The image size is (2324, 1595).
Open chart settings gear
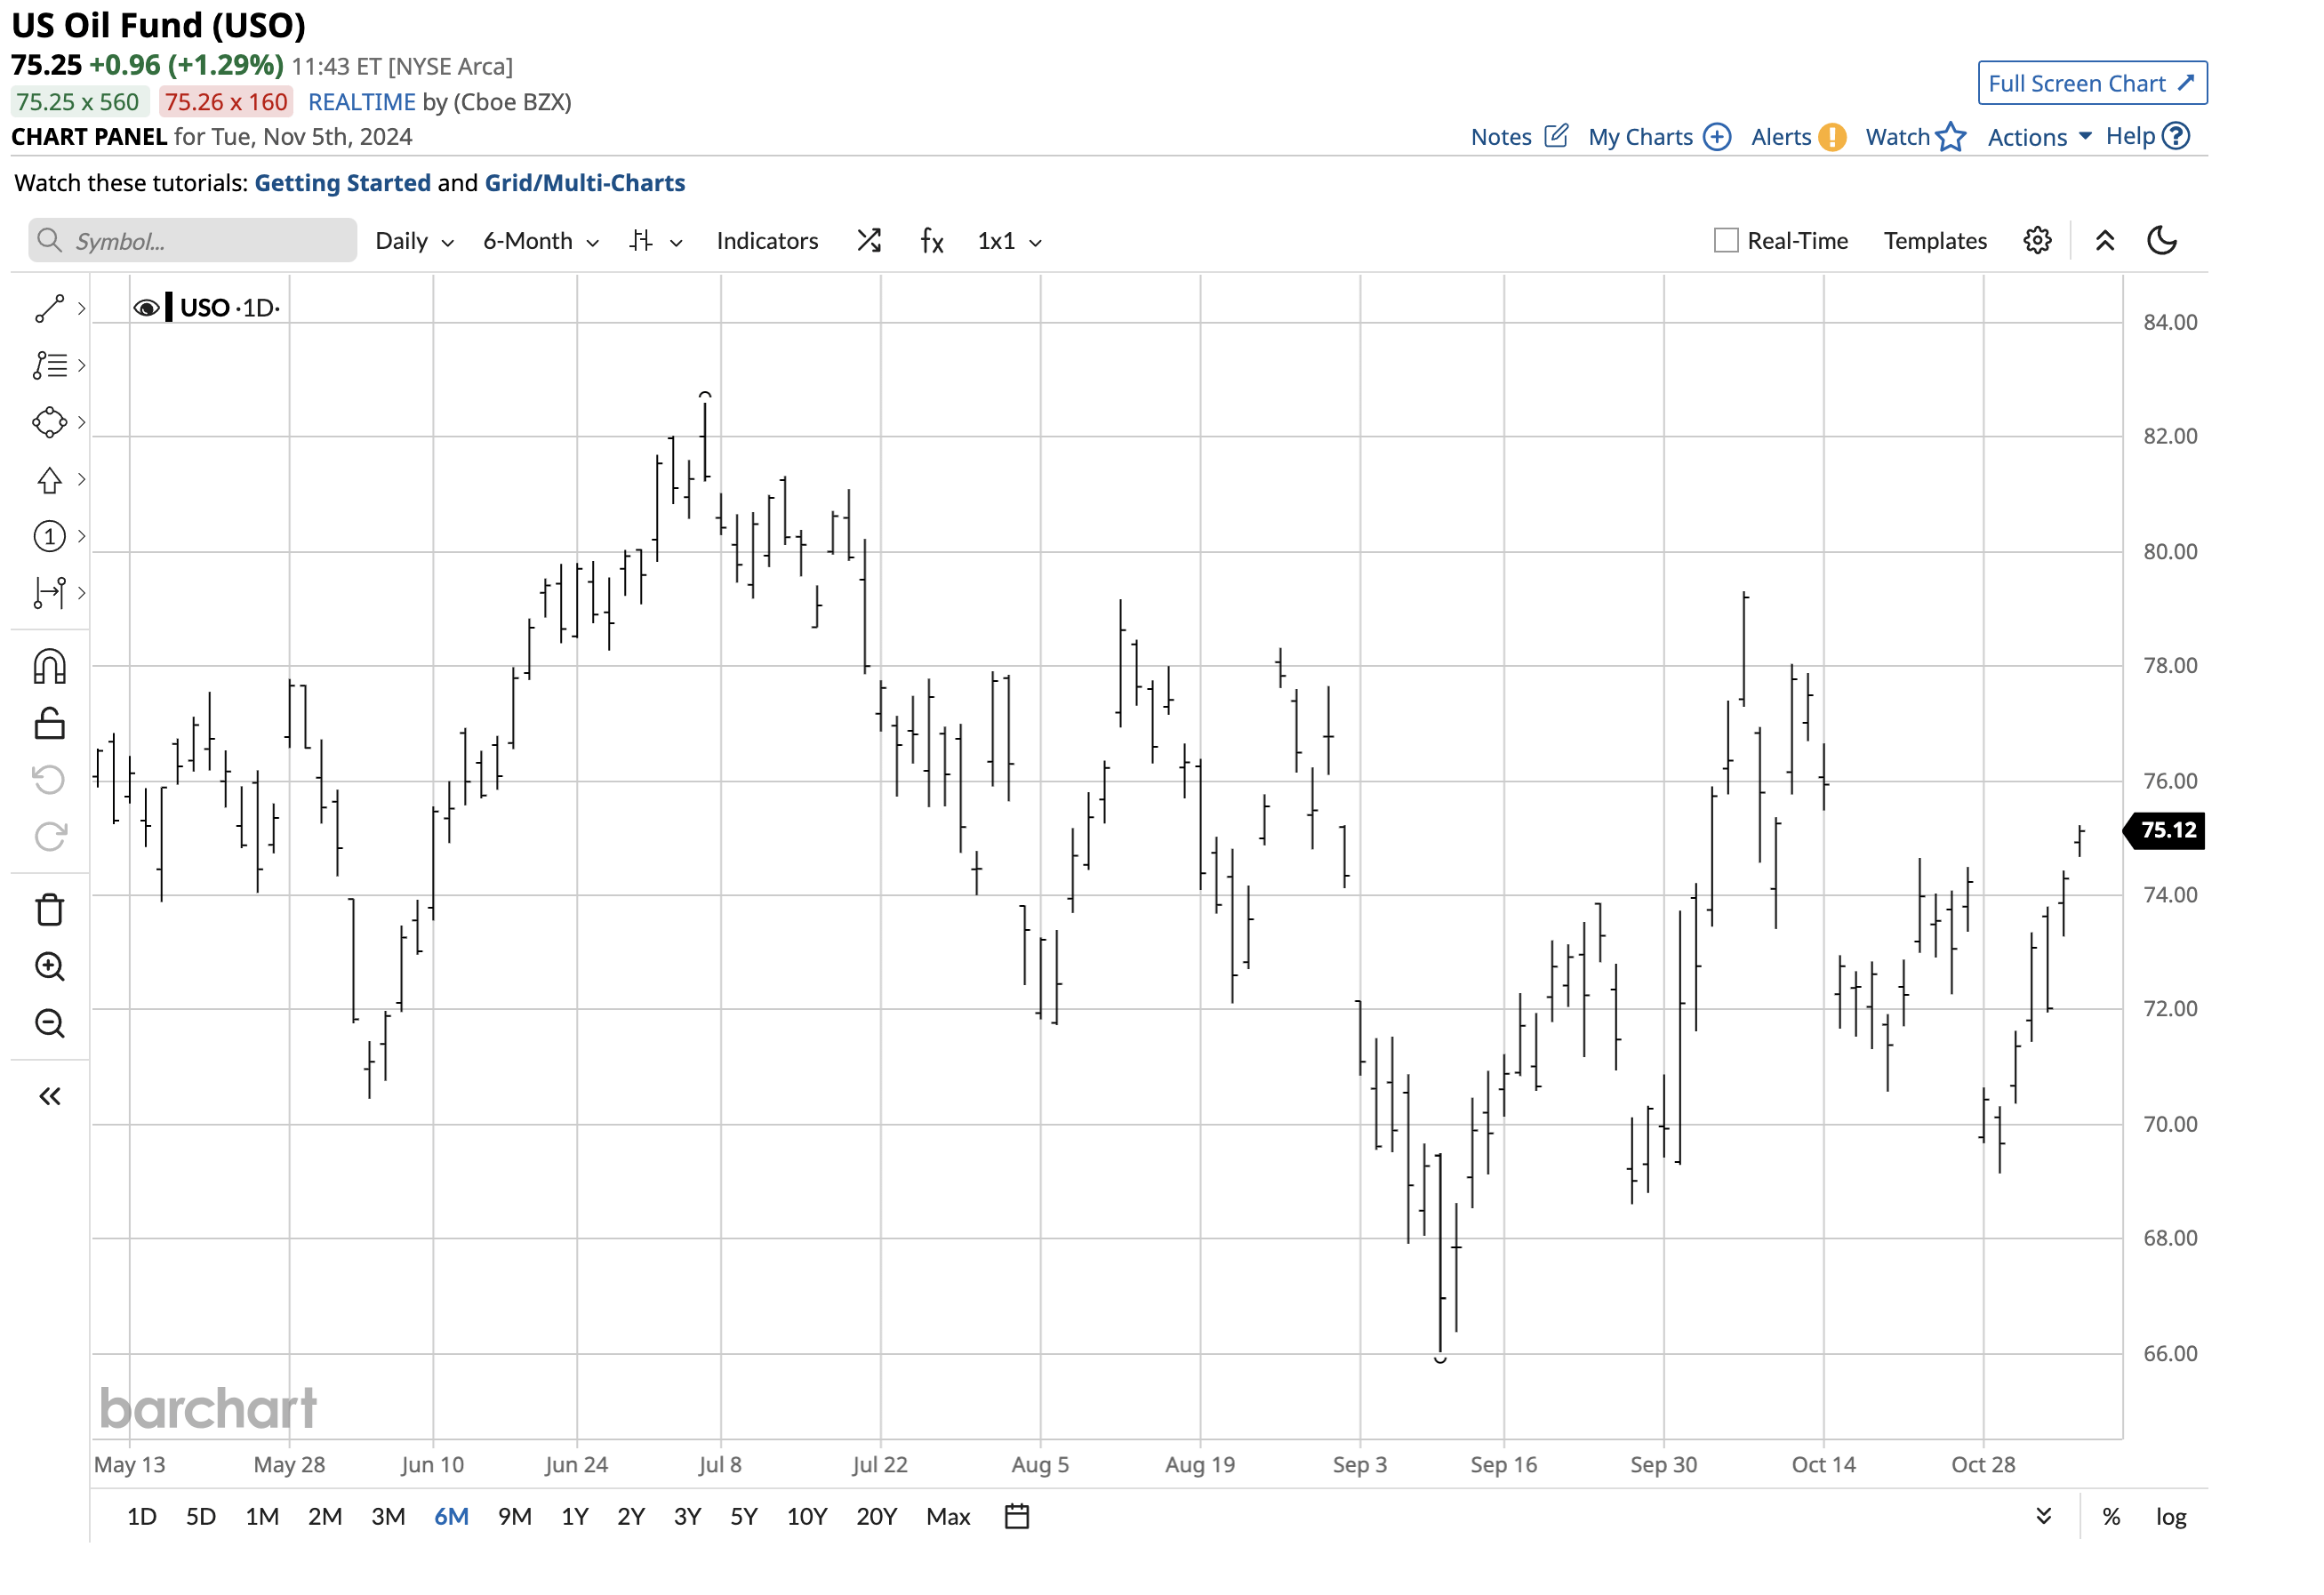2037,240
